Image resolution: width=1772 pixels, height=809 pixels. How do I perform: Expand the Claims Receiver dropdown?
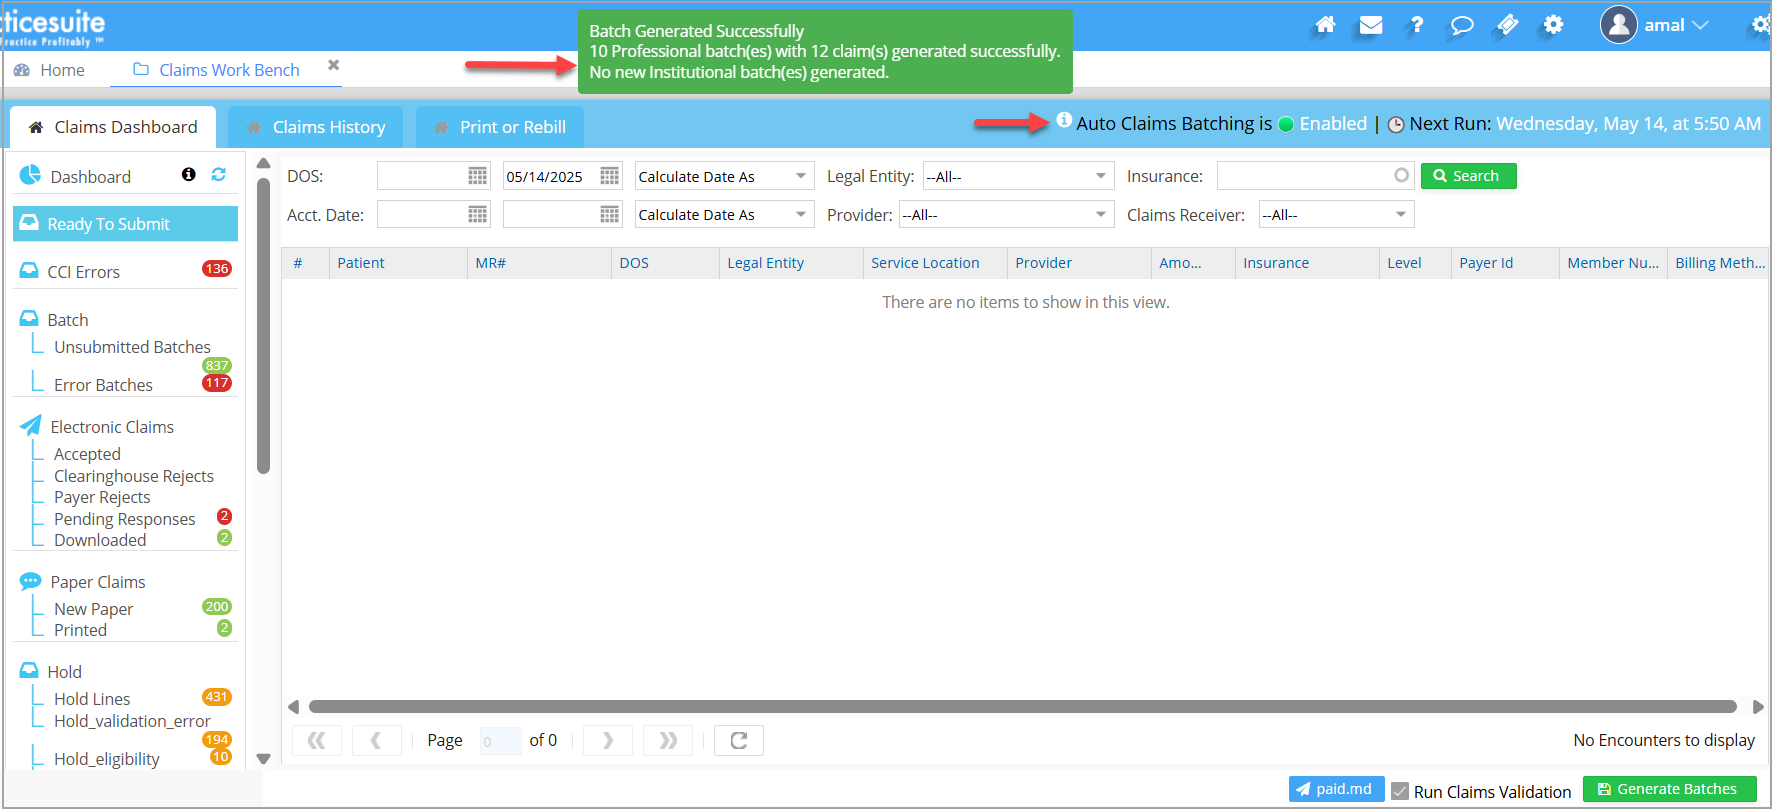click(x=1400, y=214)
